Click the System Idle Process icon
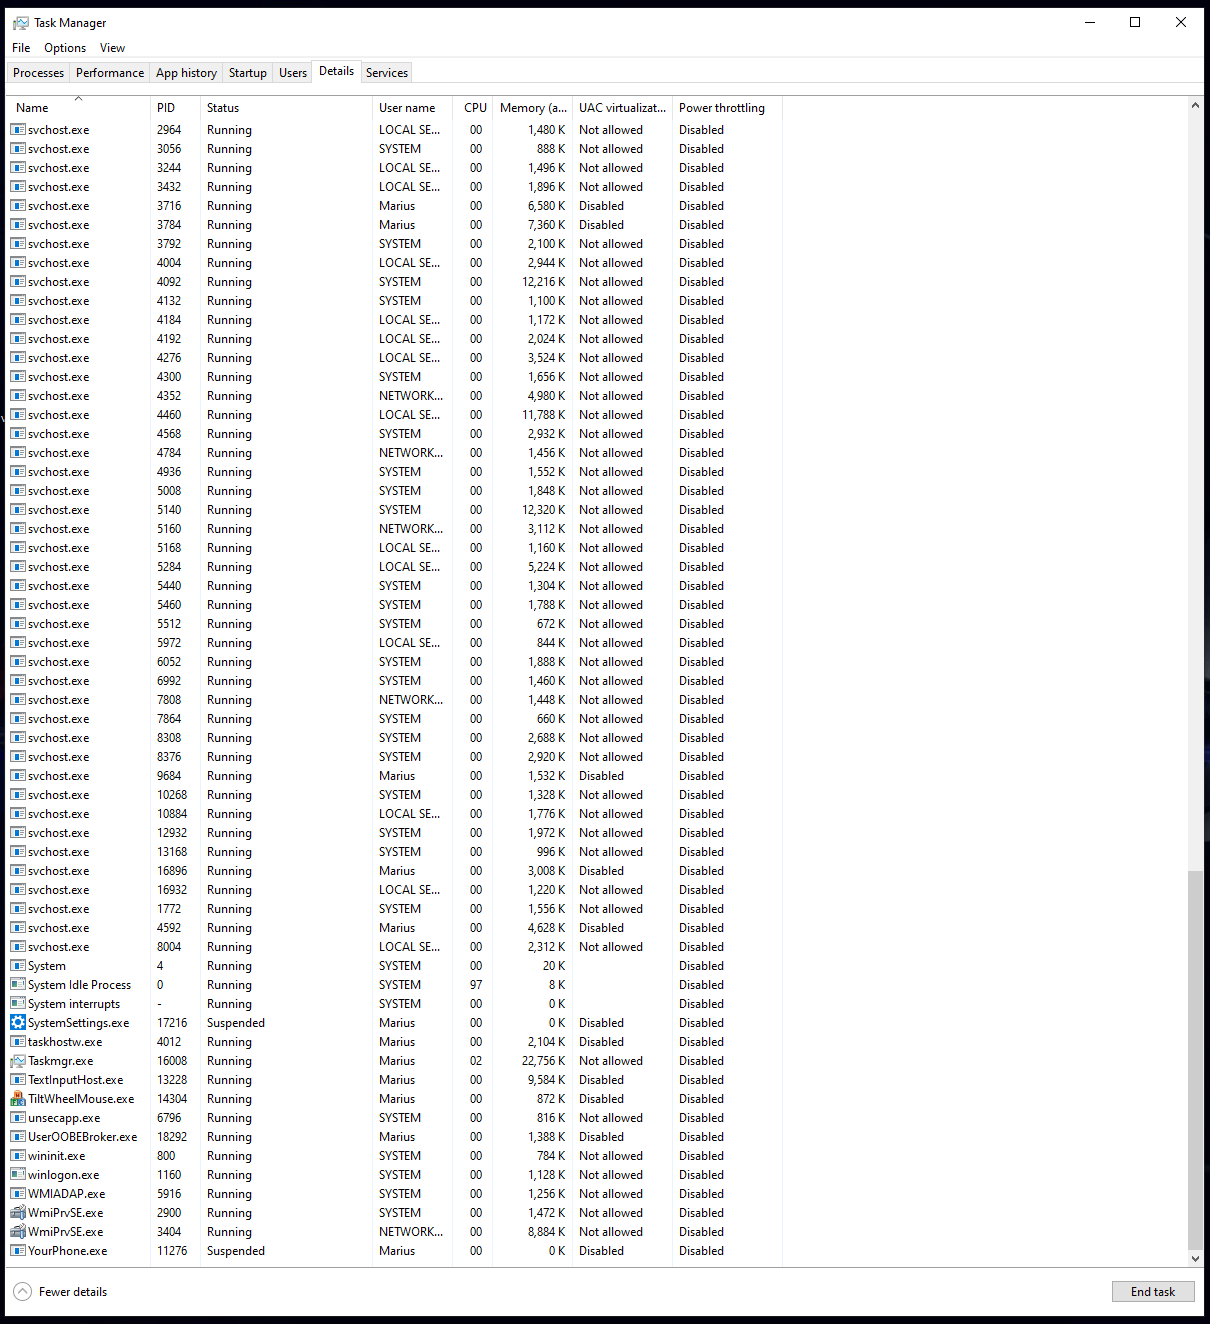Viewport: 1210px width, 1324px height. click(x=18, y=985)
